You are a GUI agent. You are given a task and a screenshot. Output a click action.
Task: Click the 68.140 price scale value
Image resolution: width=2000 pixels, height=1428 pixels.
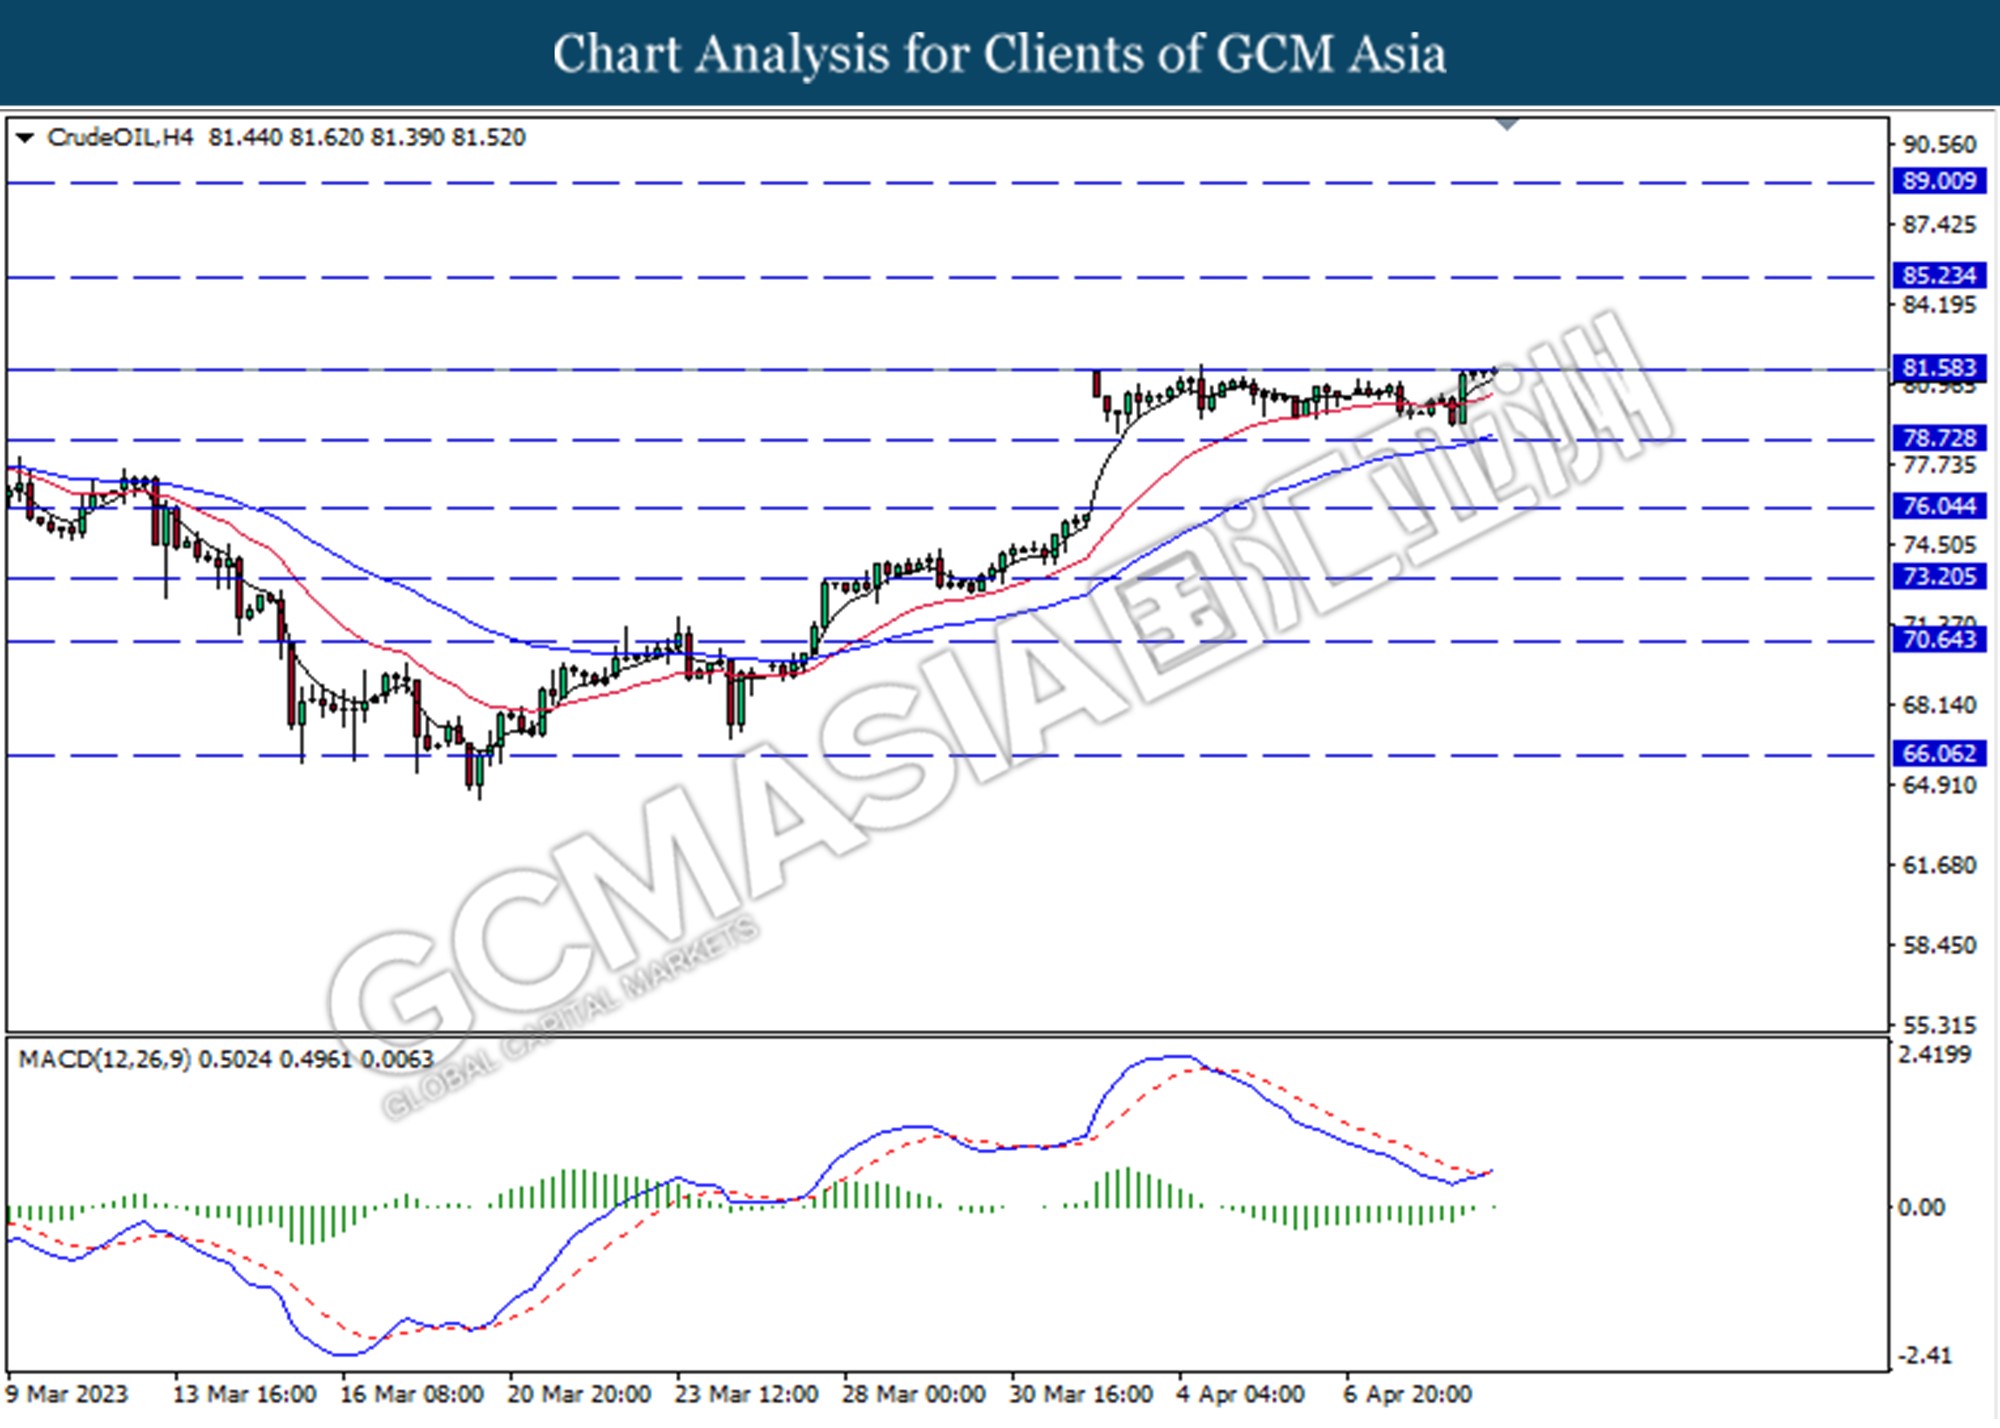tap(1939, 705)
